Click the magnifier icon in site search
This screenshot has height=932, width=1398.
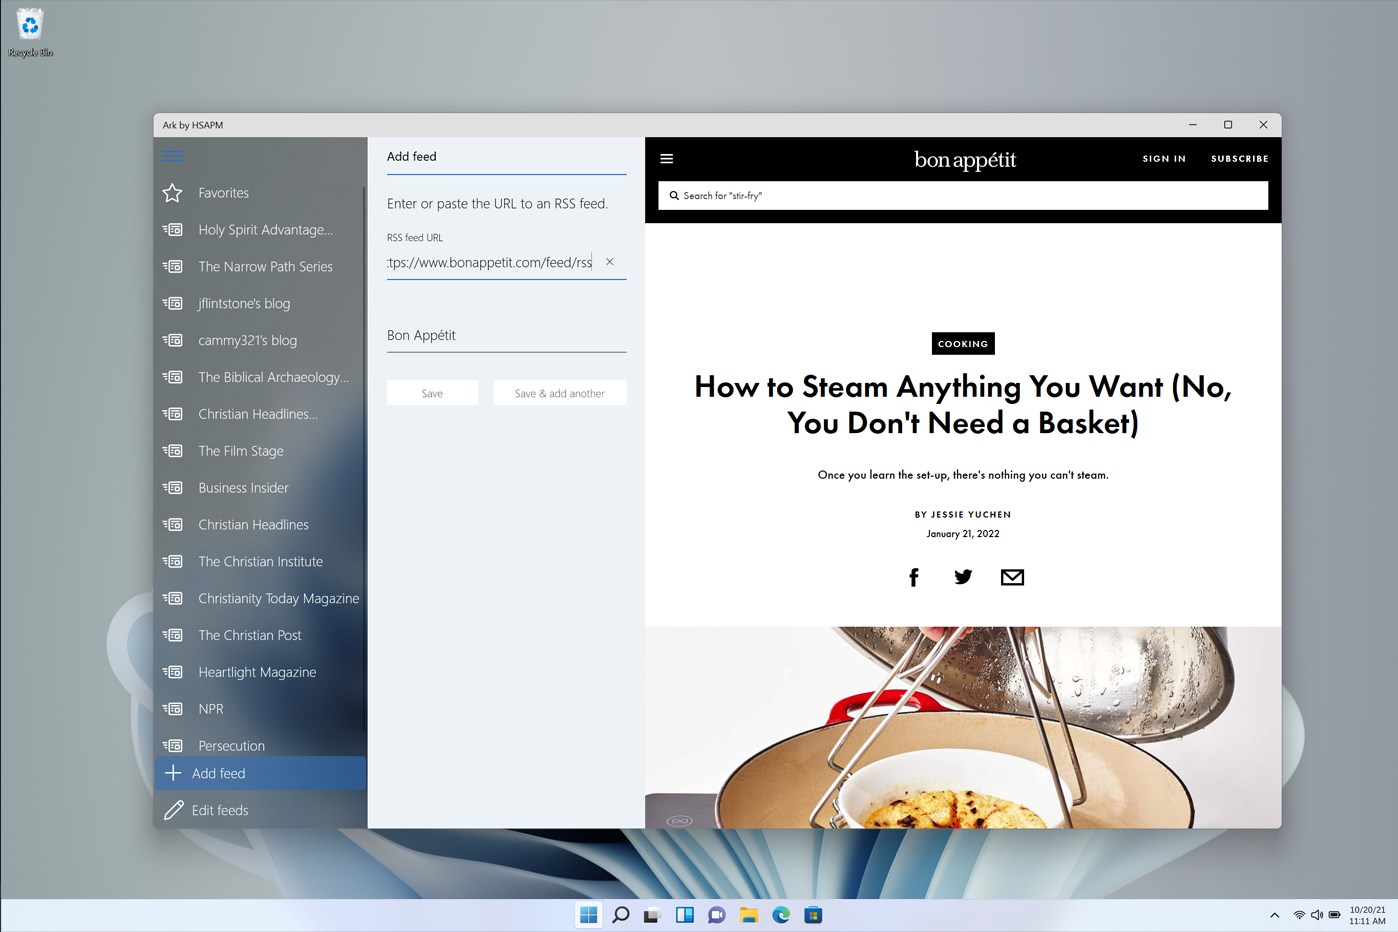(674, 196)
